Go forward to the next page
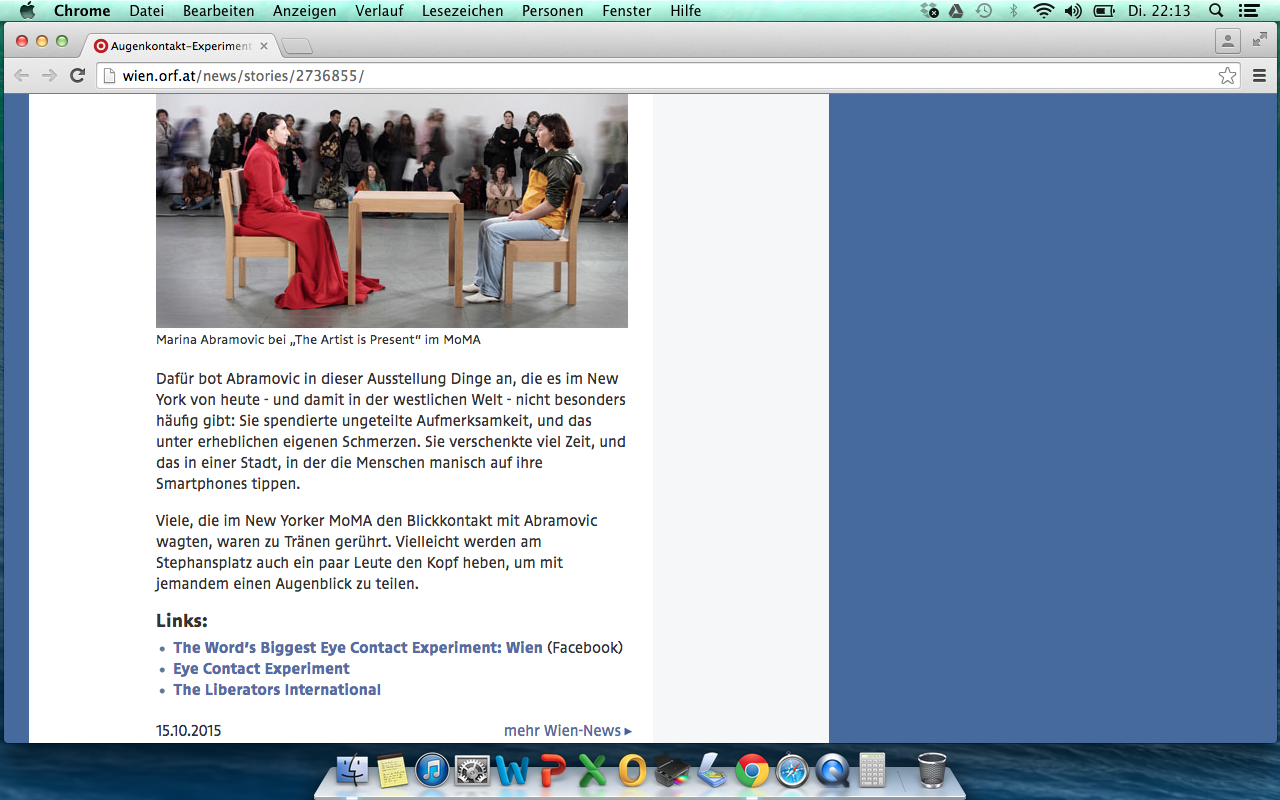This screenshot has height=800, width=1280. pyautogui.click(x=49, y=76)
